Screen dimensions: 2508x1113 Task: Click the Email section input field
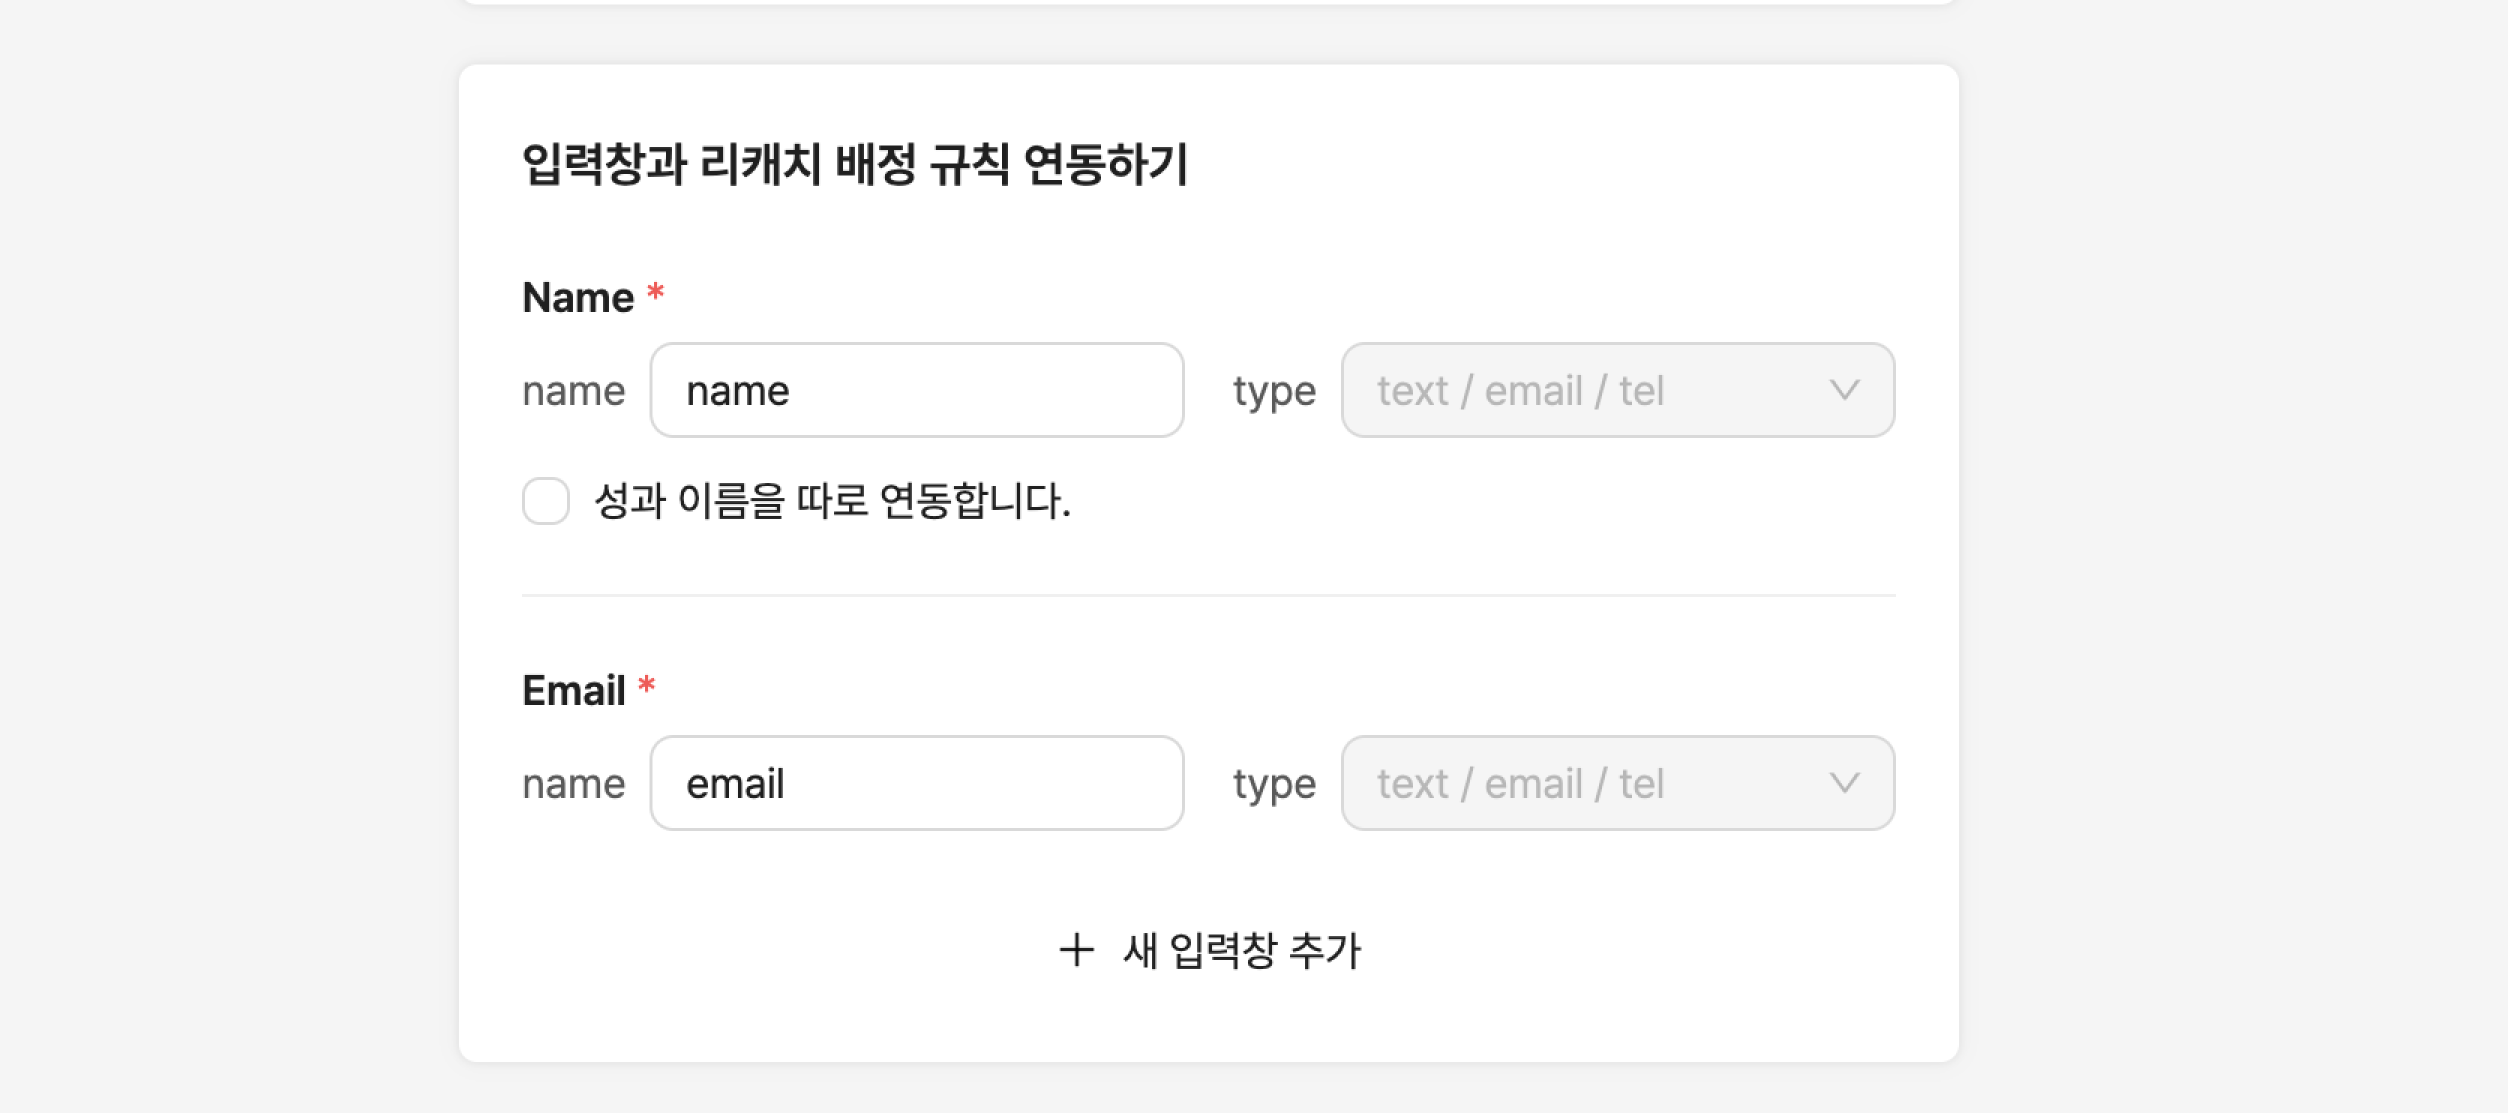click(916, 783)
